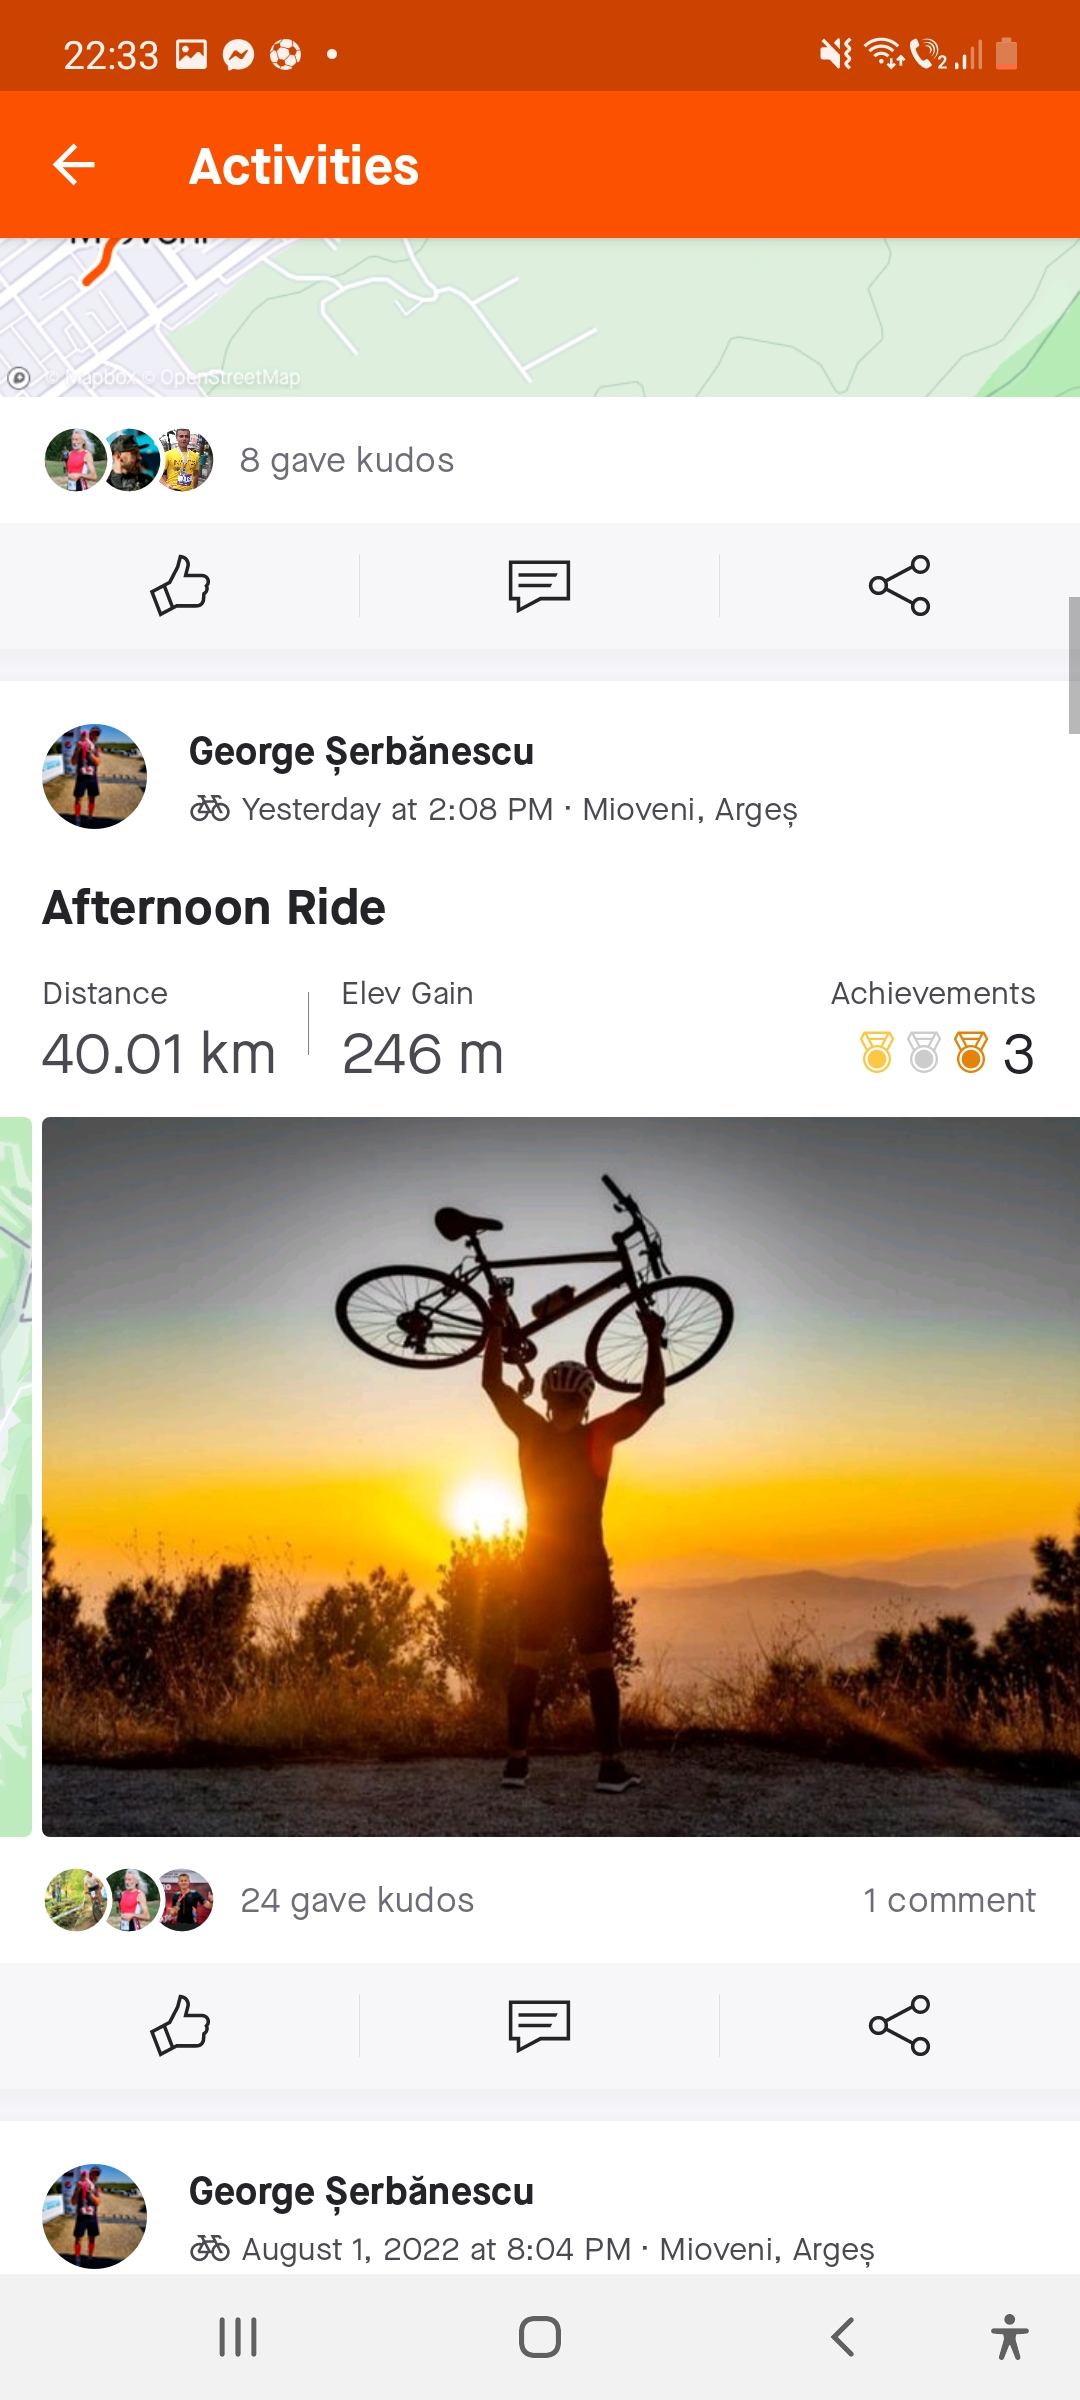Share the Afternoon Ride activity

coord(899,2025)
